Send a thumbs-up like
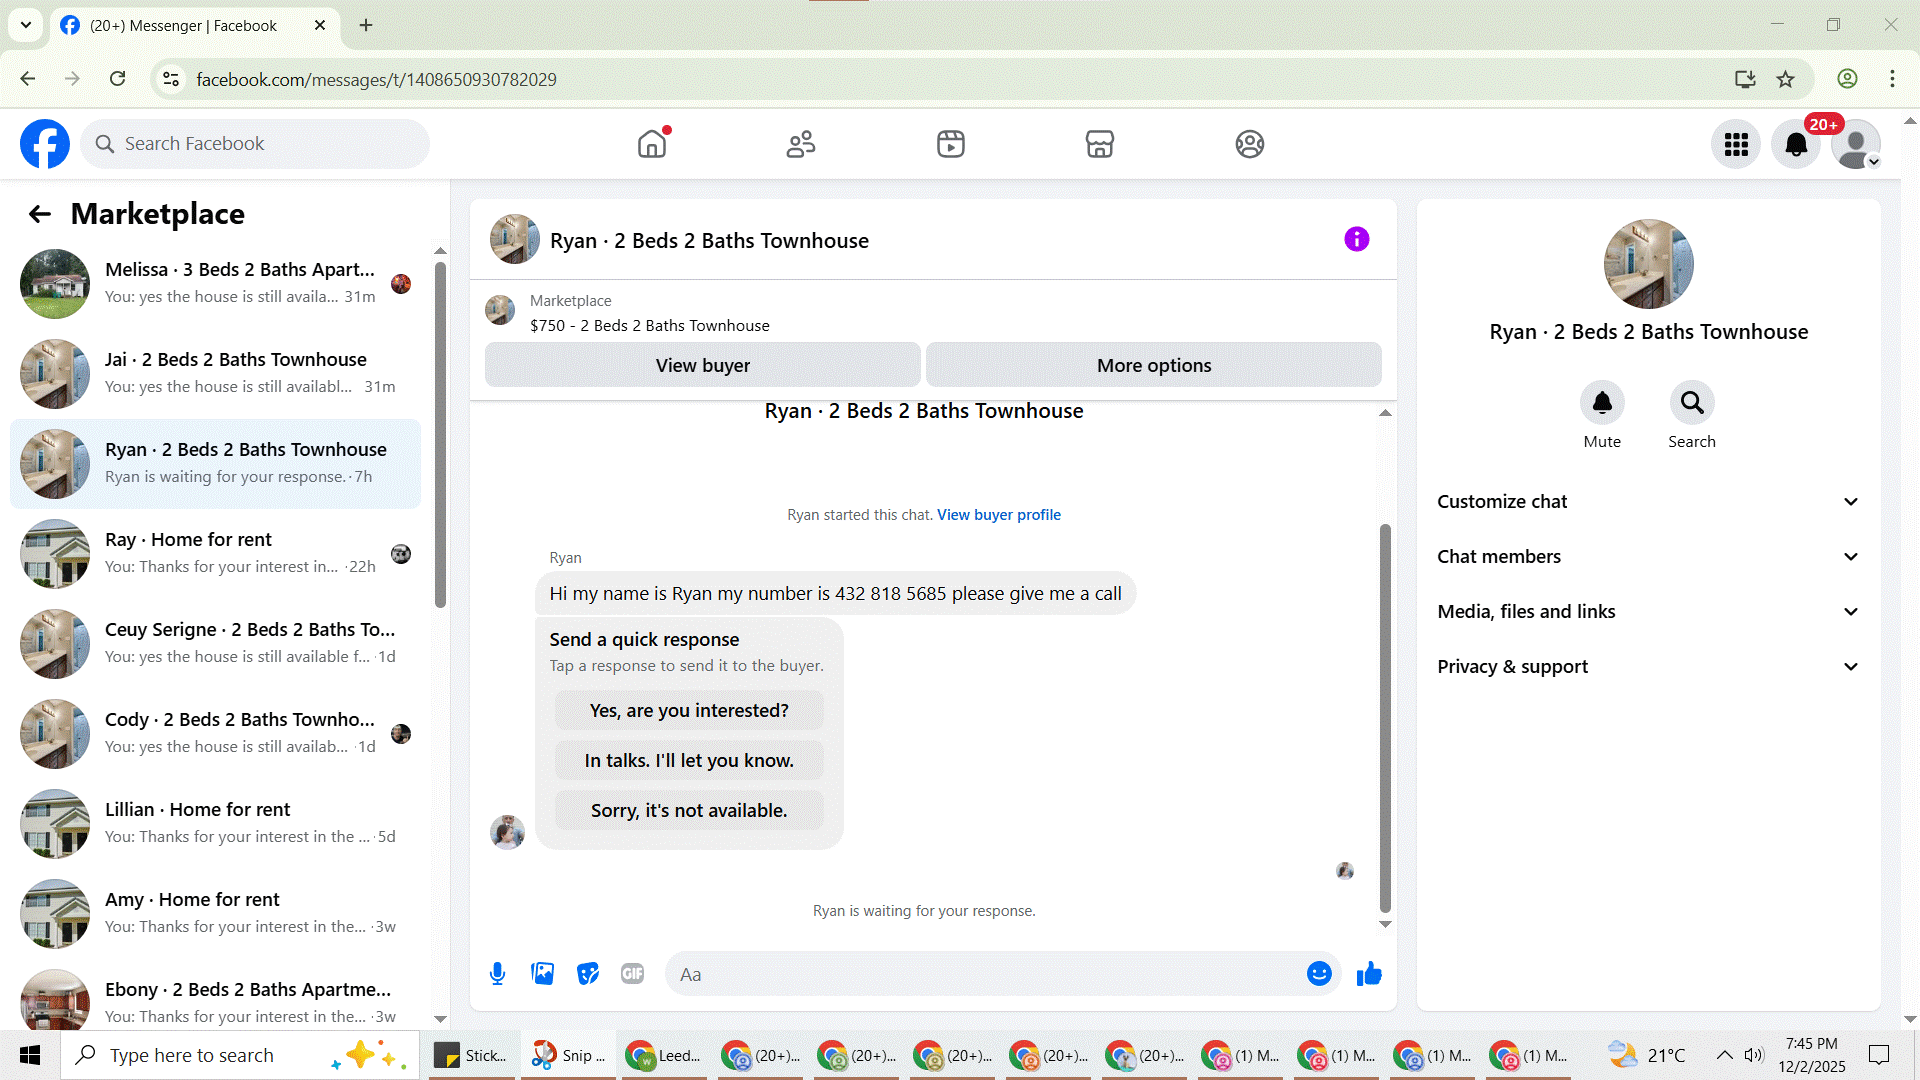 [x=1369, y=974]
